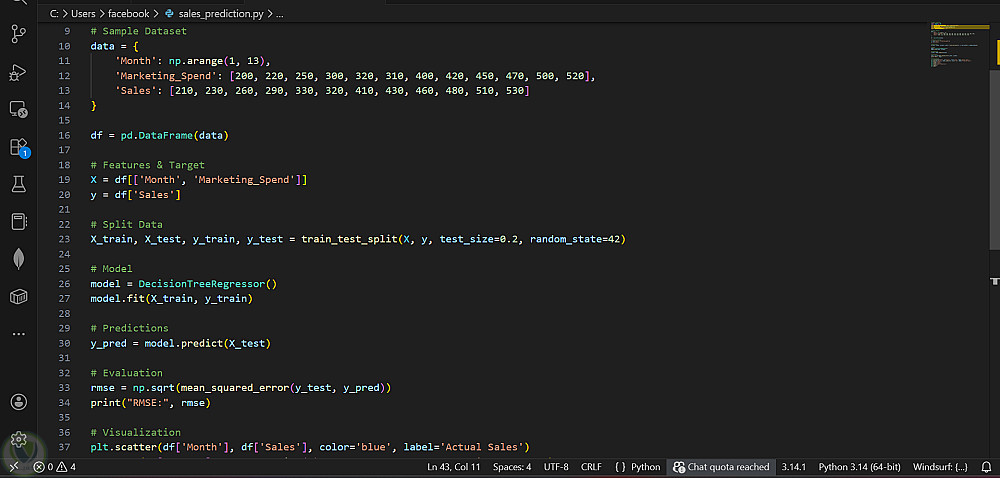This screenshot has height=478, width=1000.
Task: Click 'model.predict(X_test)' on line 30
Action: 207,343
